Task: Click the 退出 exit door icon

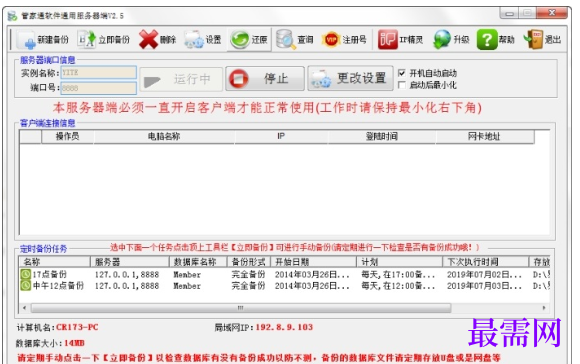Action: pyautogui.click(x=533, y=40)
